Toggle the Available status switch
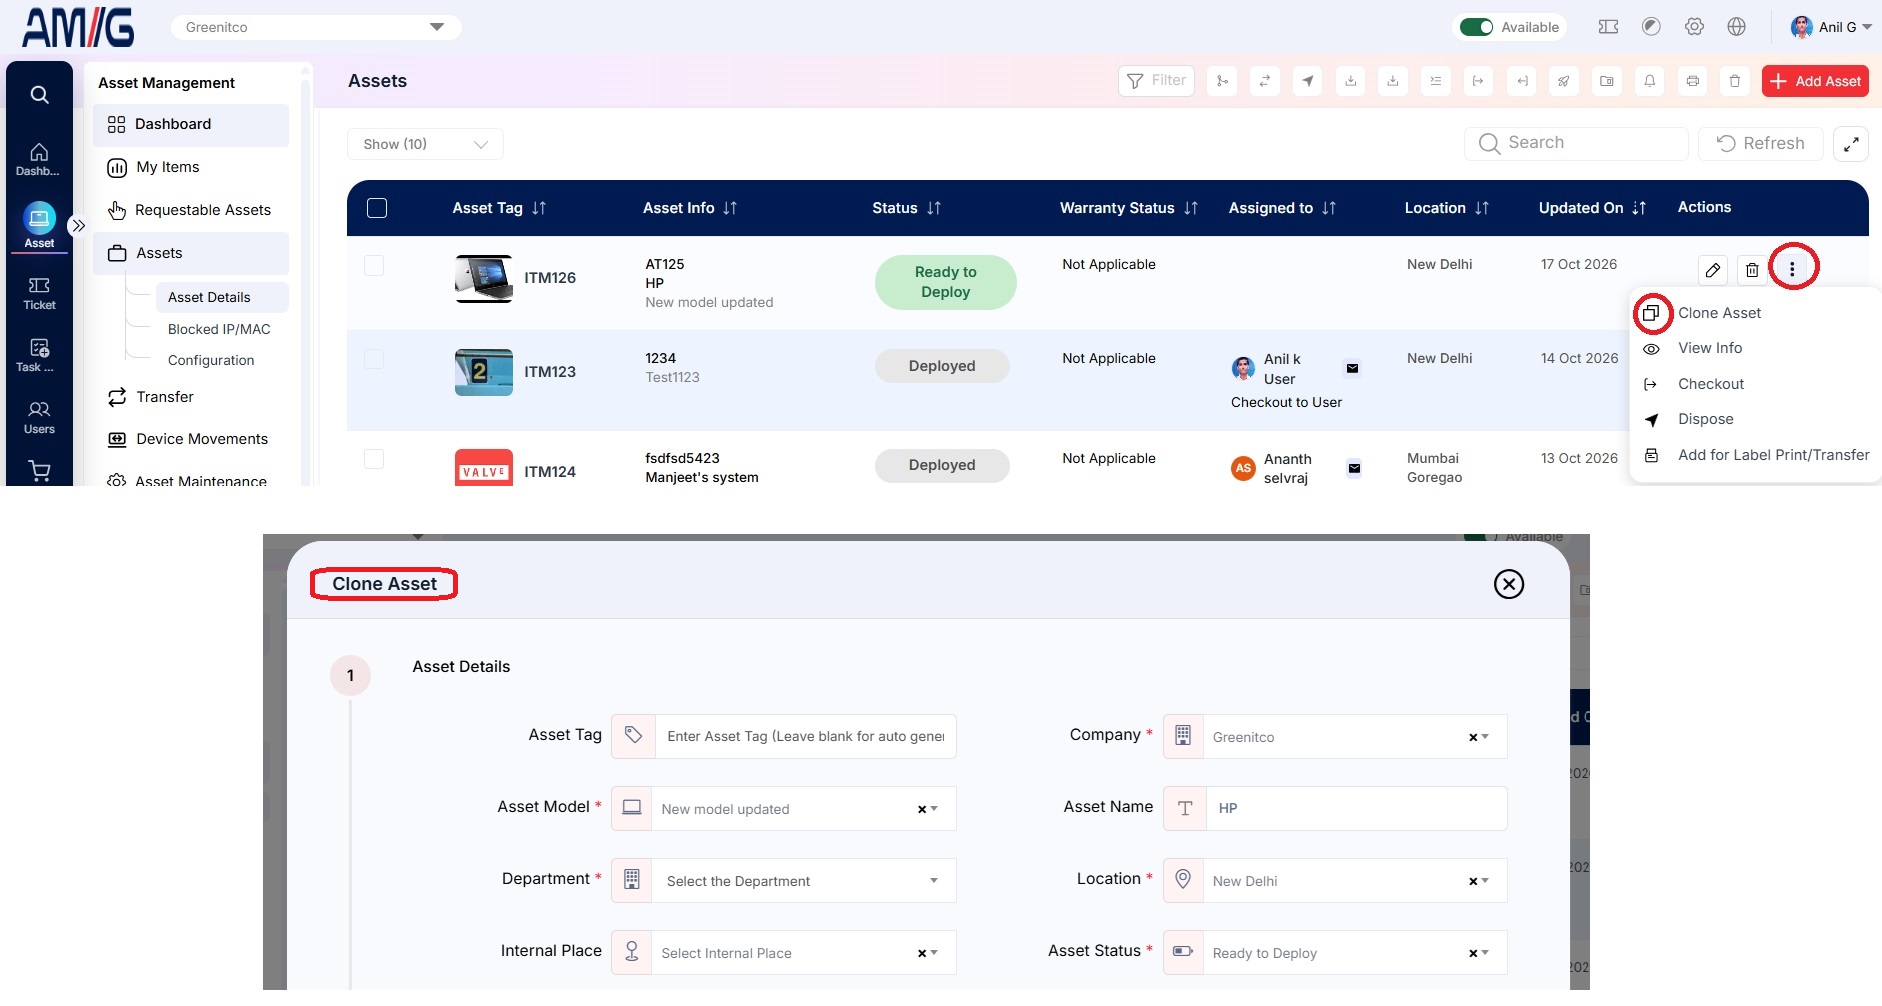Image resolution: width=1882 pixels, height=1006 pixels. [1476, 27]
